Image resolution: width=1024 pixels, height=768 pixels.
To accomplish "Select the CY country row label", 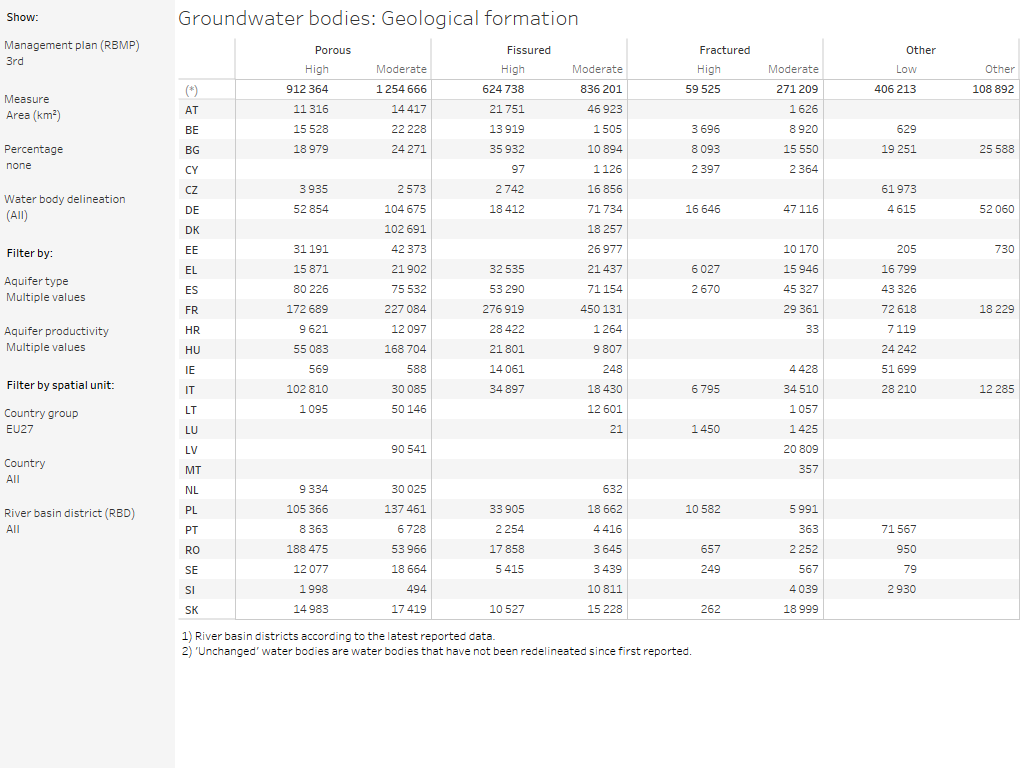I will [191, 170].
